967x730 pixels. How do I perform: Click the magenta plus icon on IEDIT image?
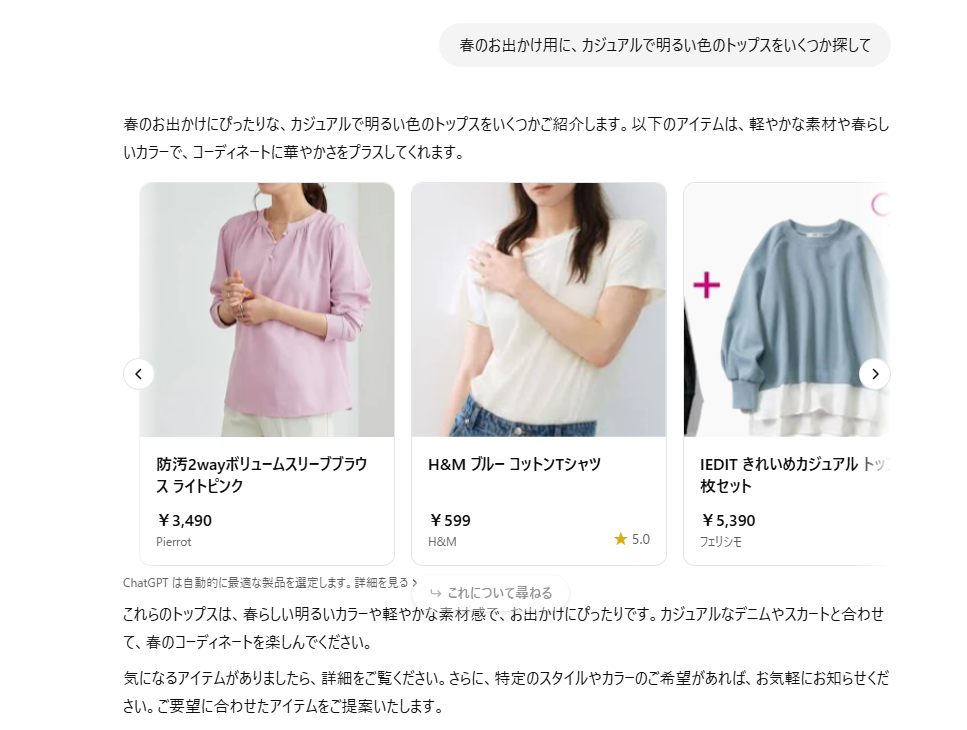(707, 285)
